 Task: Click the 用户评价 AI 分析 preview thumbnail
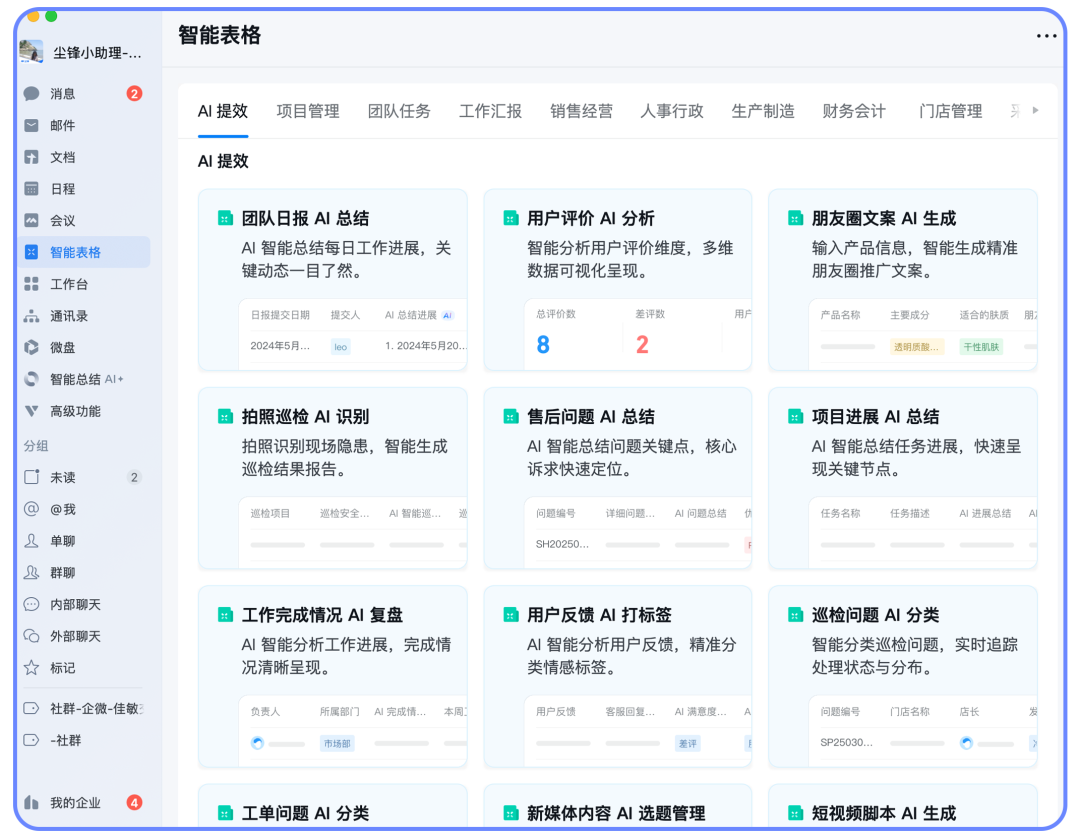[638, 335]
